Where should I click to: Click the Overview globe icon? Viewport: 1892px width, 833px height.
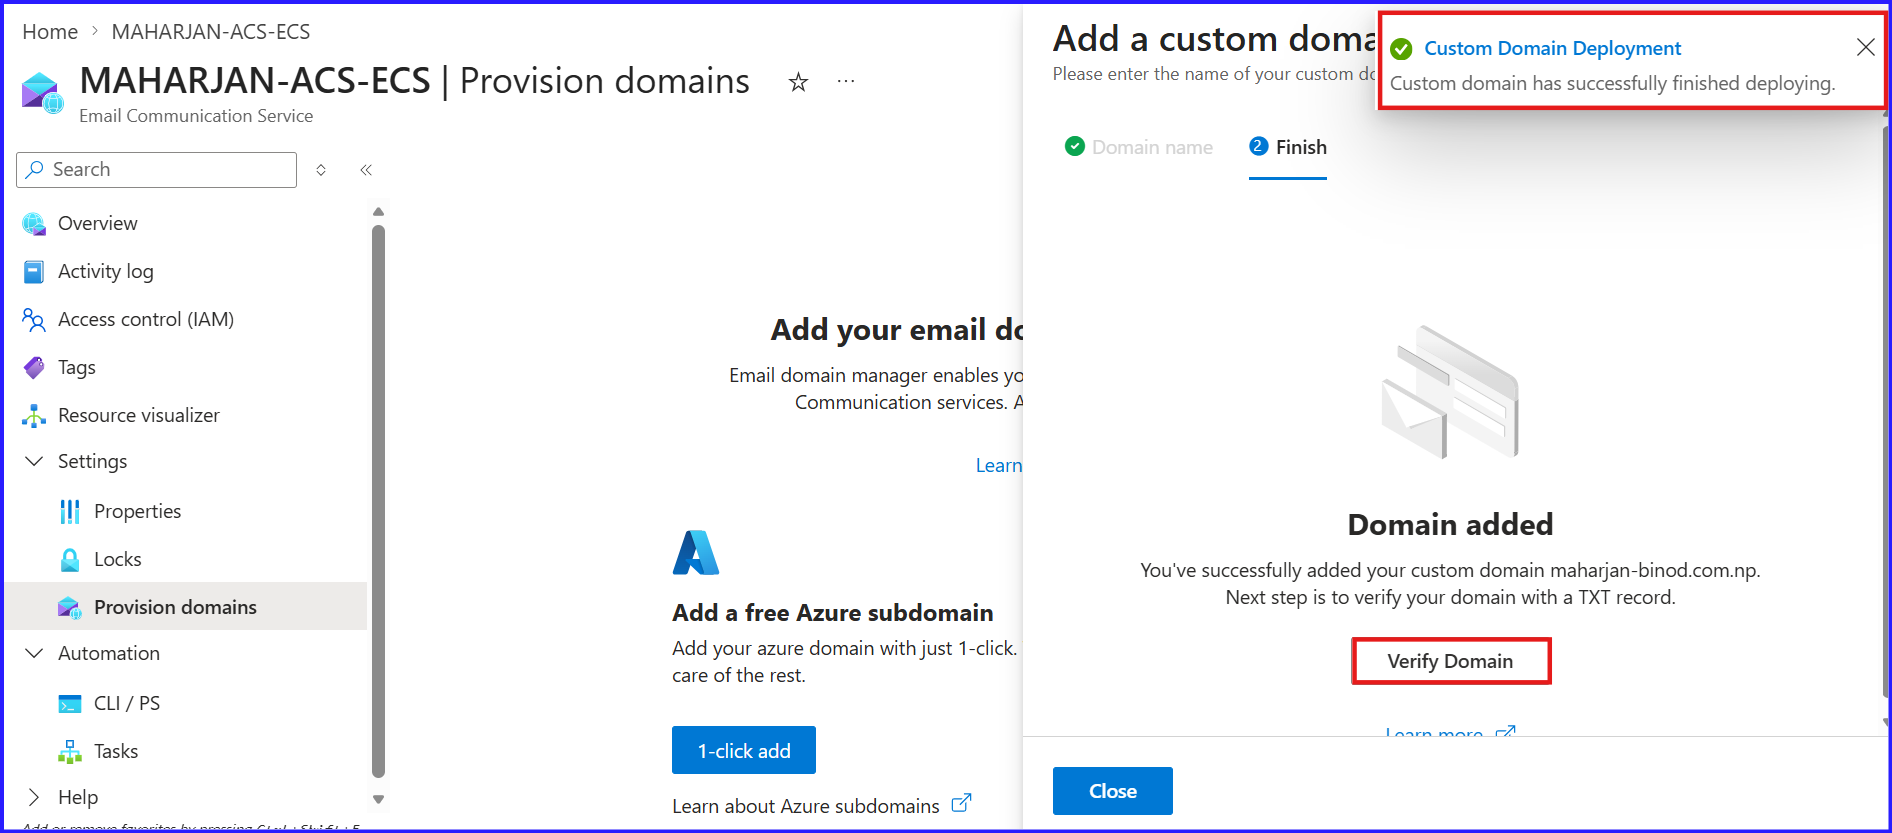[x=34, y=224]
